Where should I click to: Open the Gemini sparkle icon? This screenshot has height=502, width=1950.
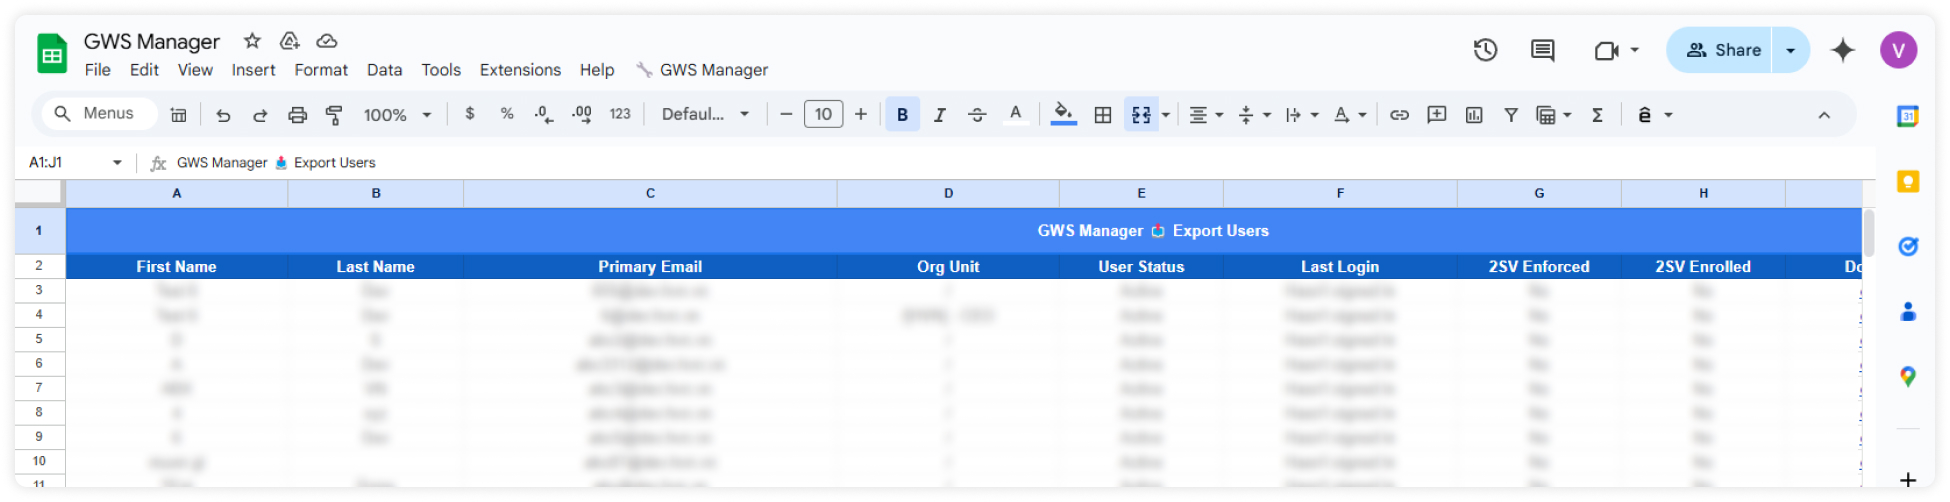click(1842, 50)
